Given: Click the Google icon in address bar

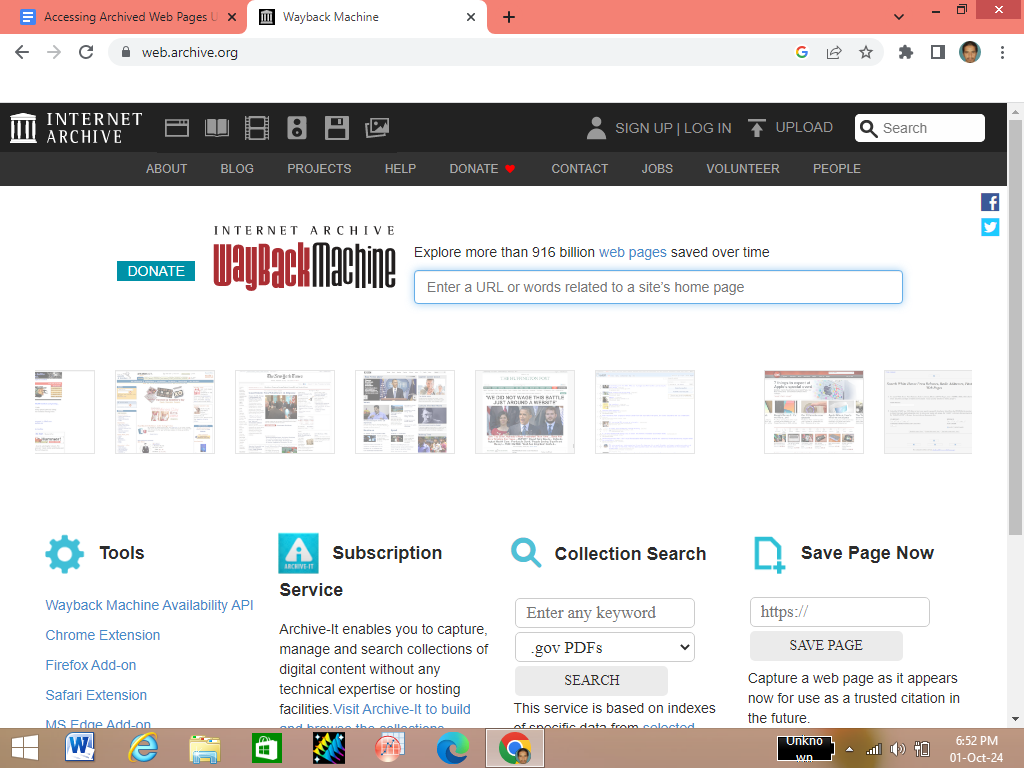Looking at the screenshot, I should pyautogui.click(x=802, y=52).
